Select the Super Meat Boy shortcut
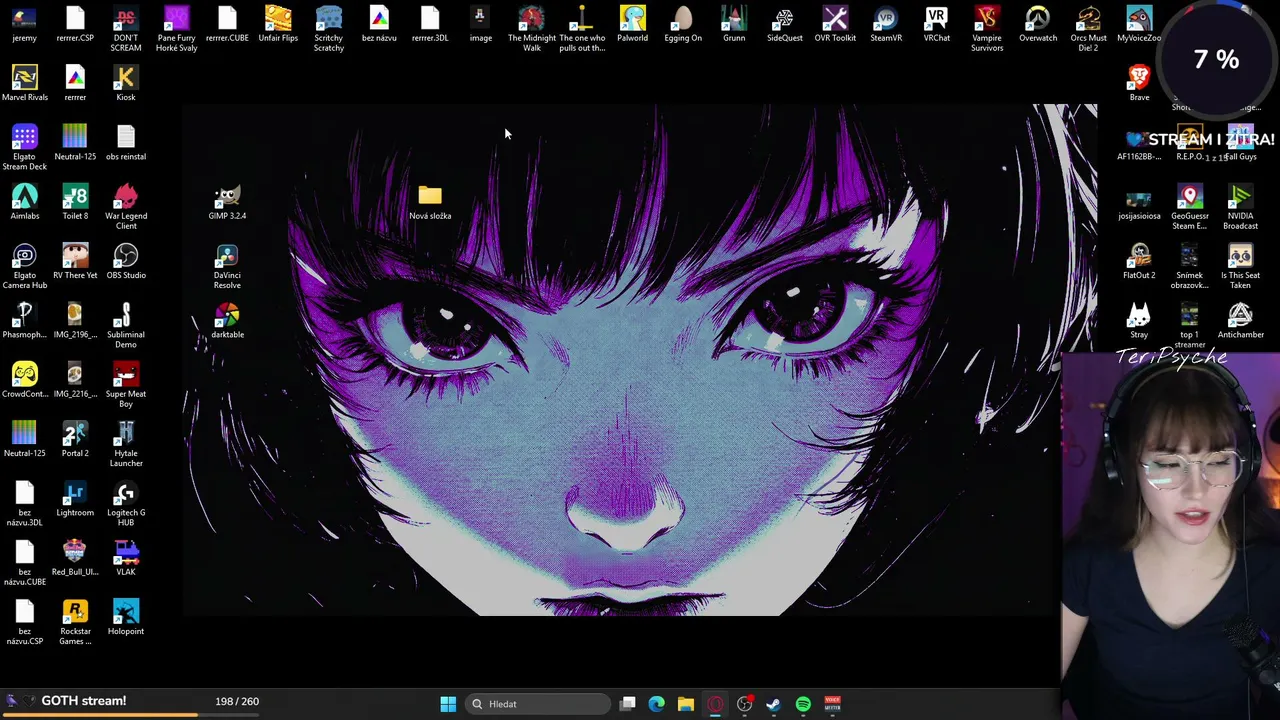 pyautogui.click(x=126, y=385)
